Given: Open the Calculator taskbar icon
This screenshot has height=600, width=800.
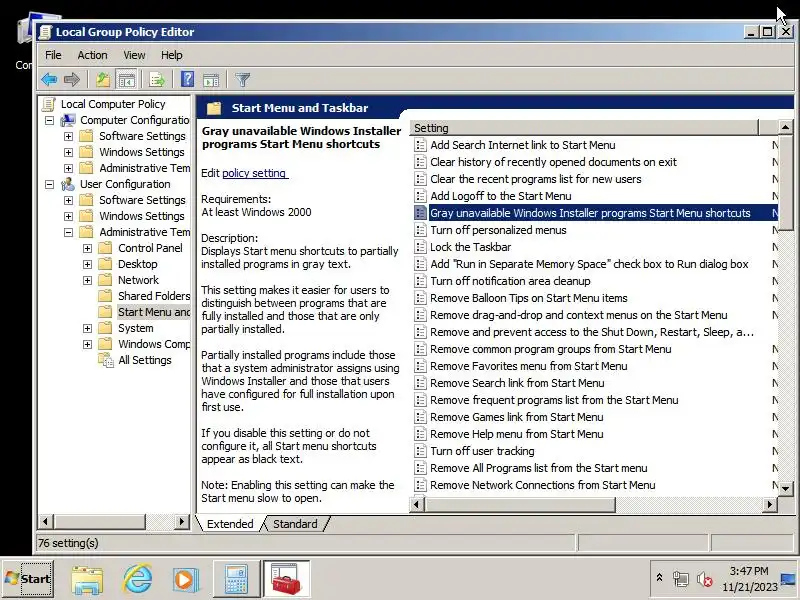Looking at the screenshot, I should pyautogui.click(x=236, y=579).
